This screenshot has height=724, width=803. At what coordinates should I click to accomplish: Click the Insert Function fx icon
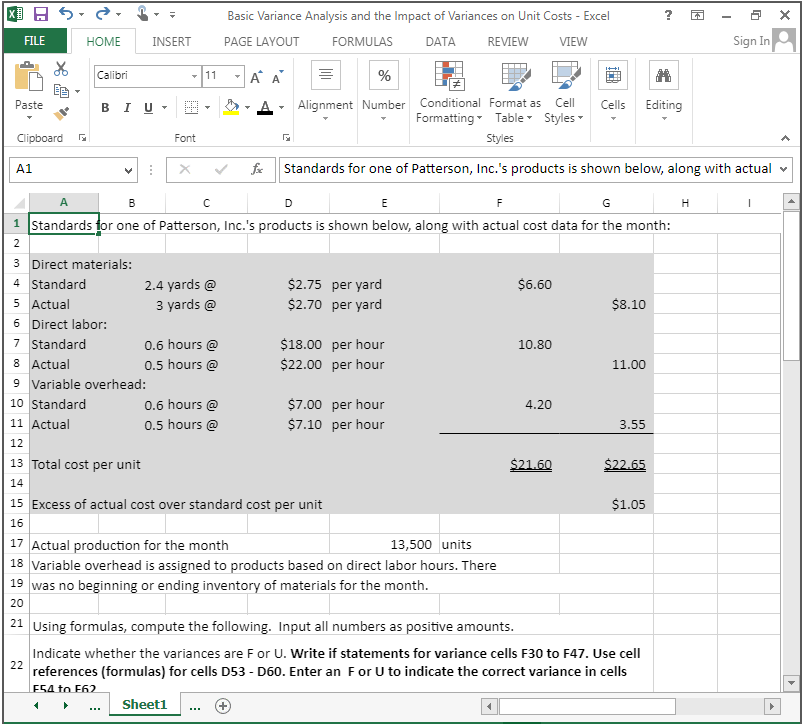(257, 169)
